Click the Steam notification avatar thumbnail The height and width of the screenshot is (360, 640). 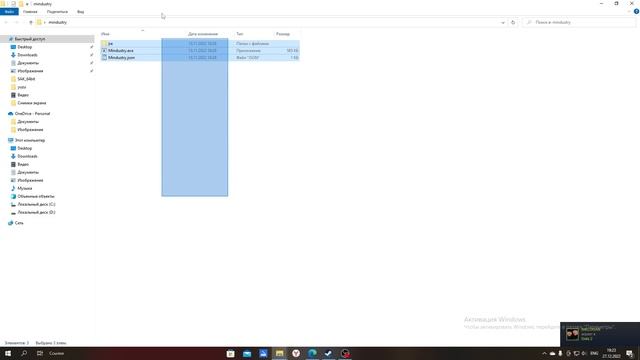(x=572, y=334)
